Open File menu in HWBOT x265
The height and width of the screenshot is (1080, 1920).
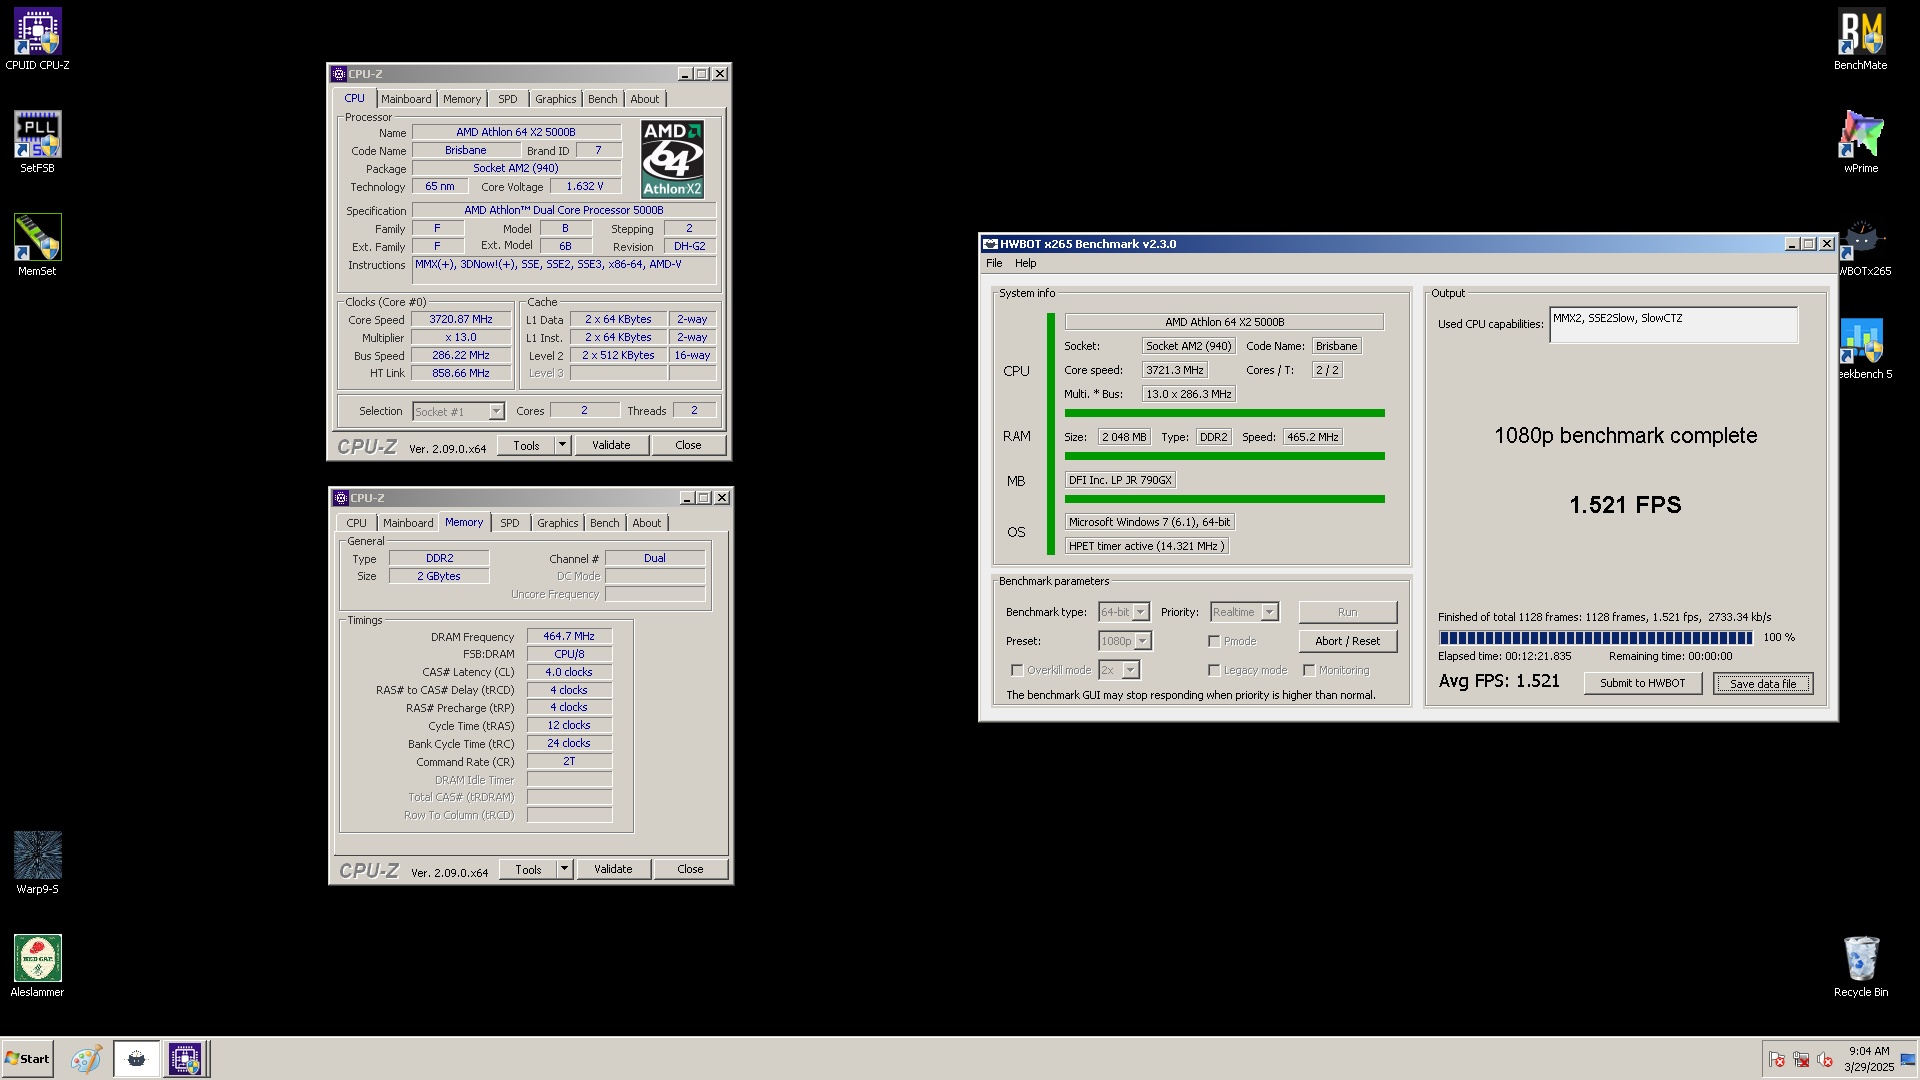click(994, 263)
